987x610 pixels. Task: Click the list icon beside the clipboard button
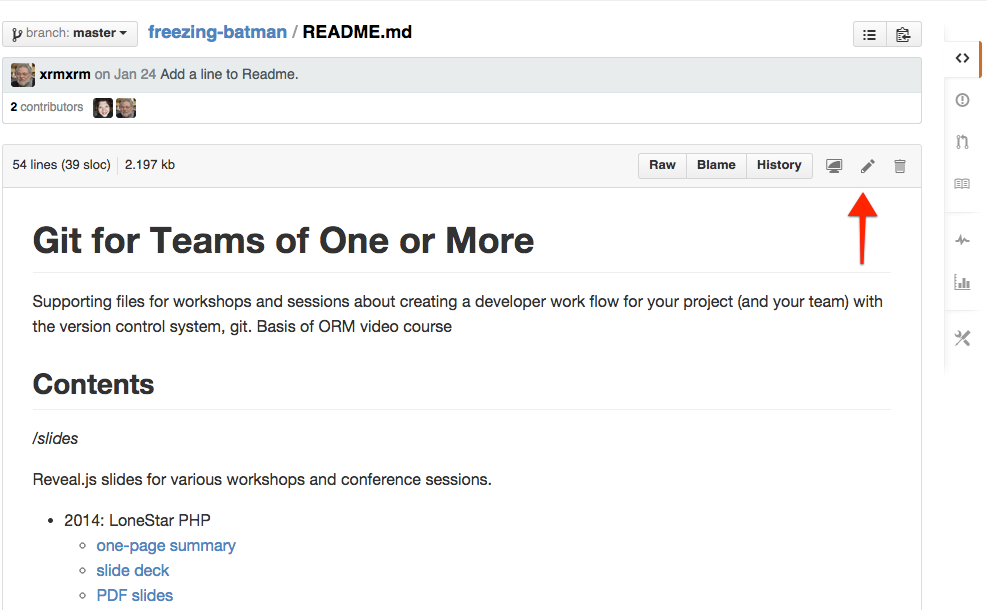coord(870,34)
